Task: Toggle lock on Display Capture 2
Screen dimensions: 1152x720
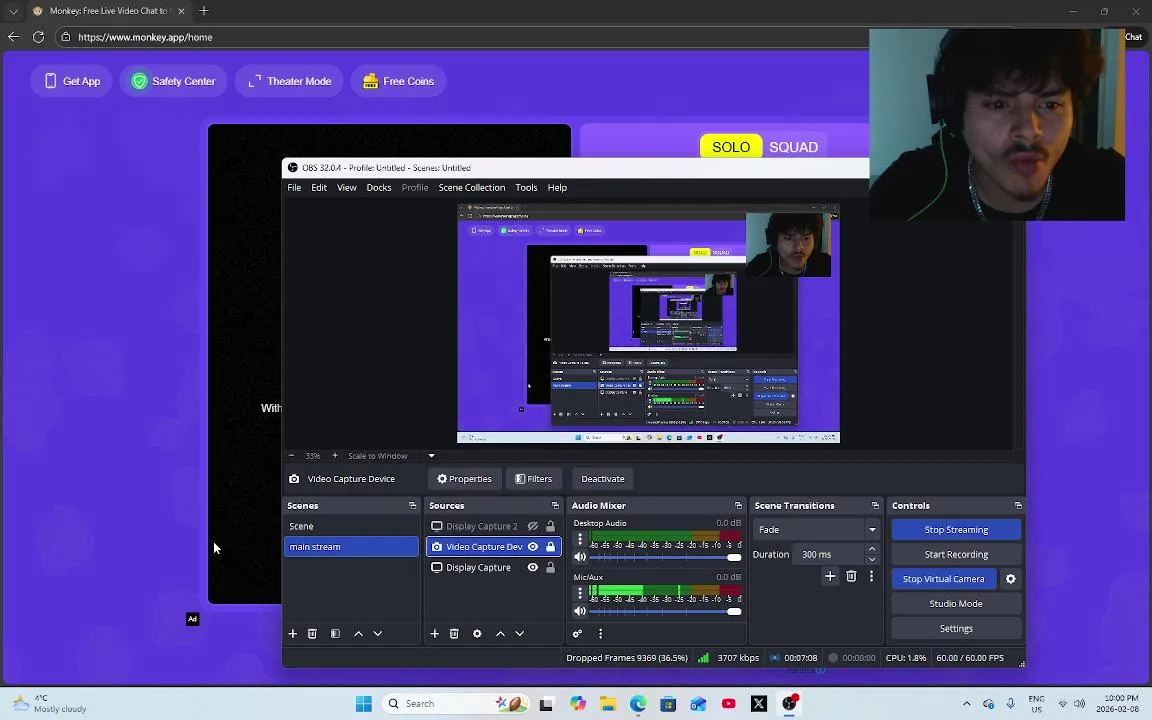Action: pos(550,526)
